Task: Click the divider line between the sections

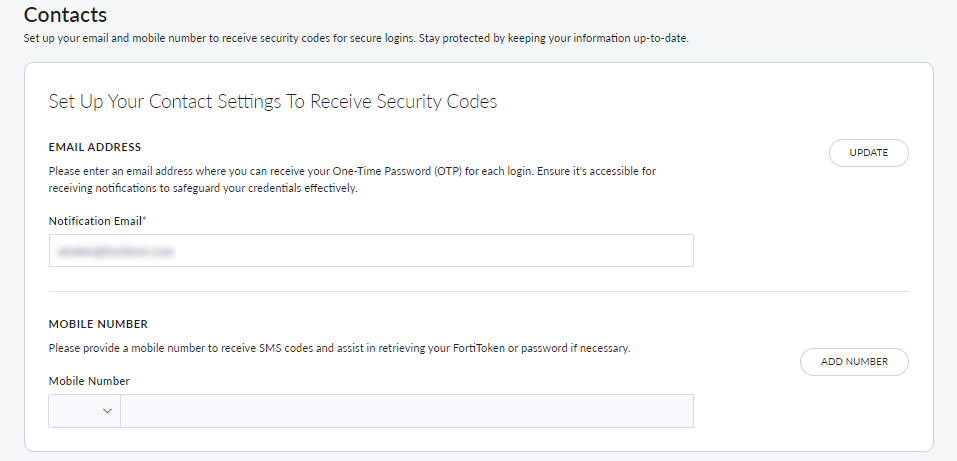Action: [x=478, y=292]
